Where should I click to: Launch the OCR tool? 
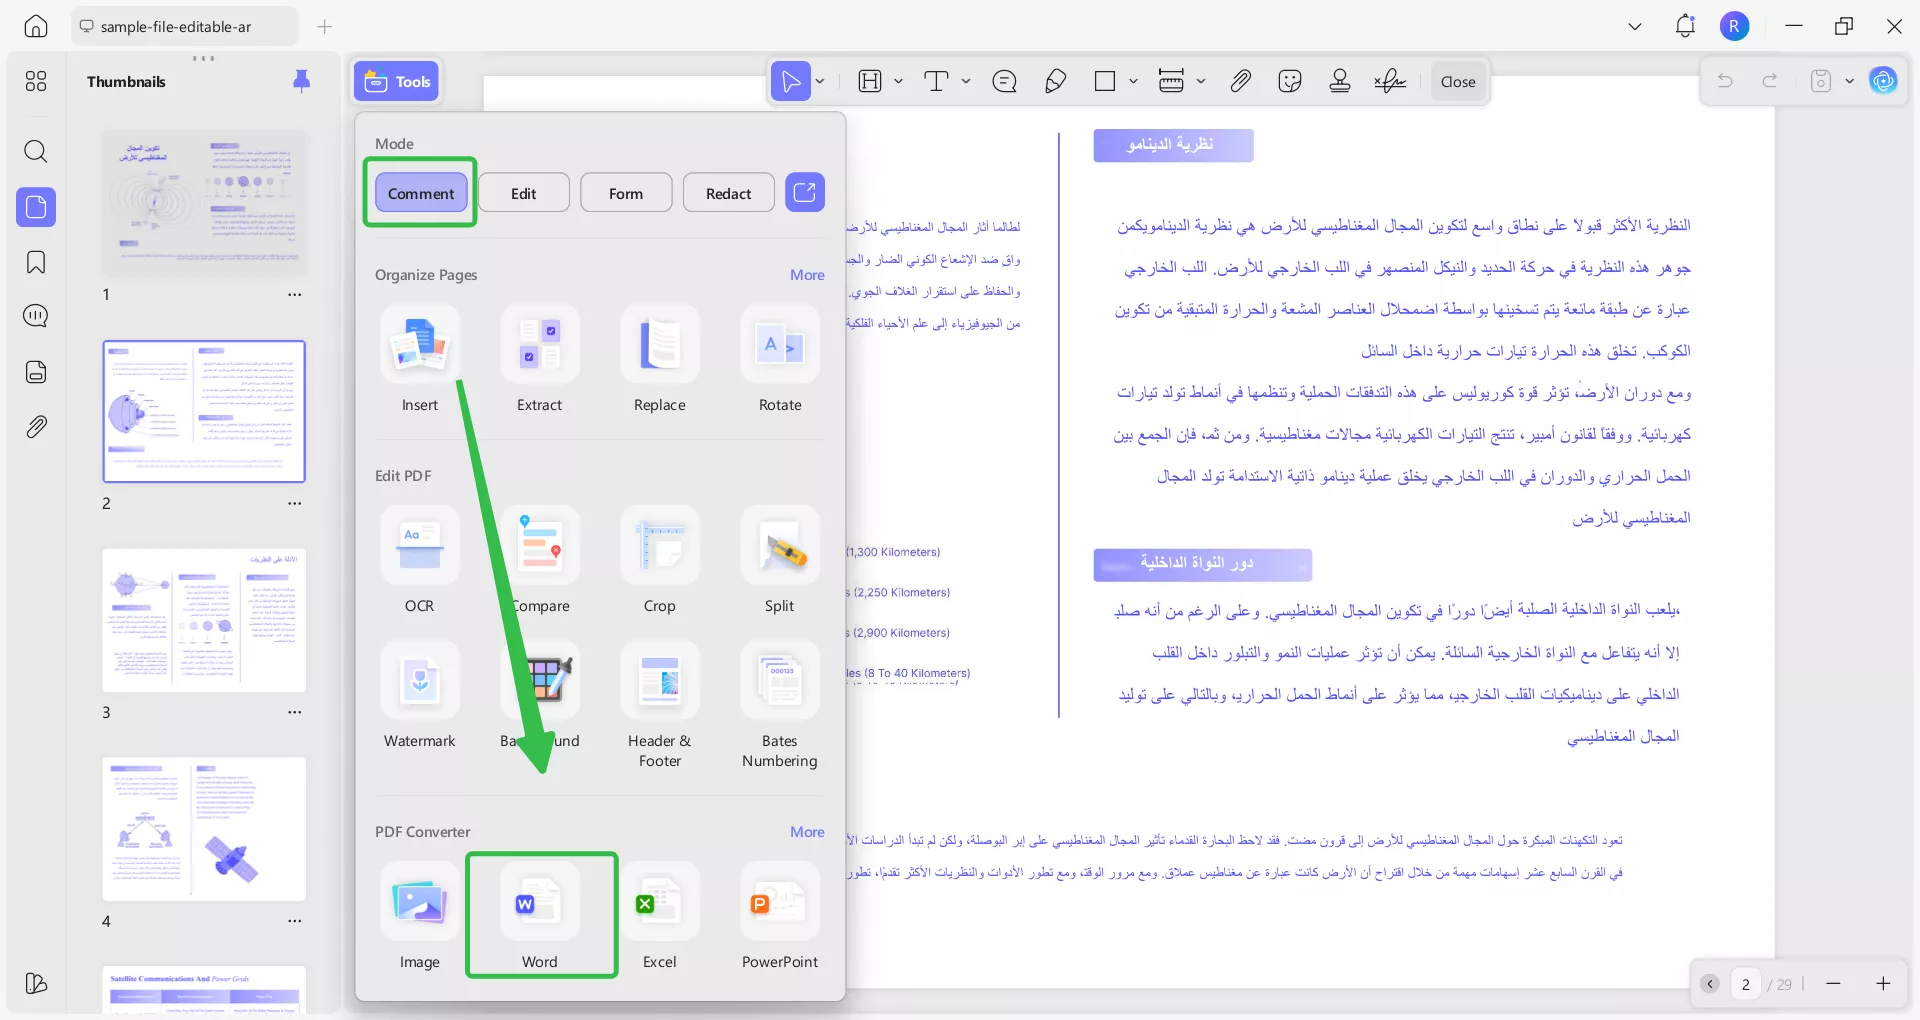(x=420, y=560)
